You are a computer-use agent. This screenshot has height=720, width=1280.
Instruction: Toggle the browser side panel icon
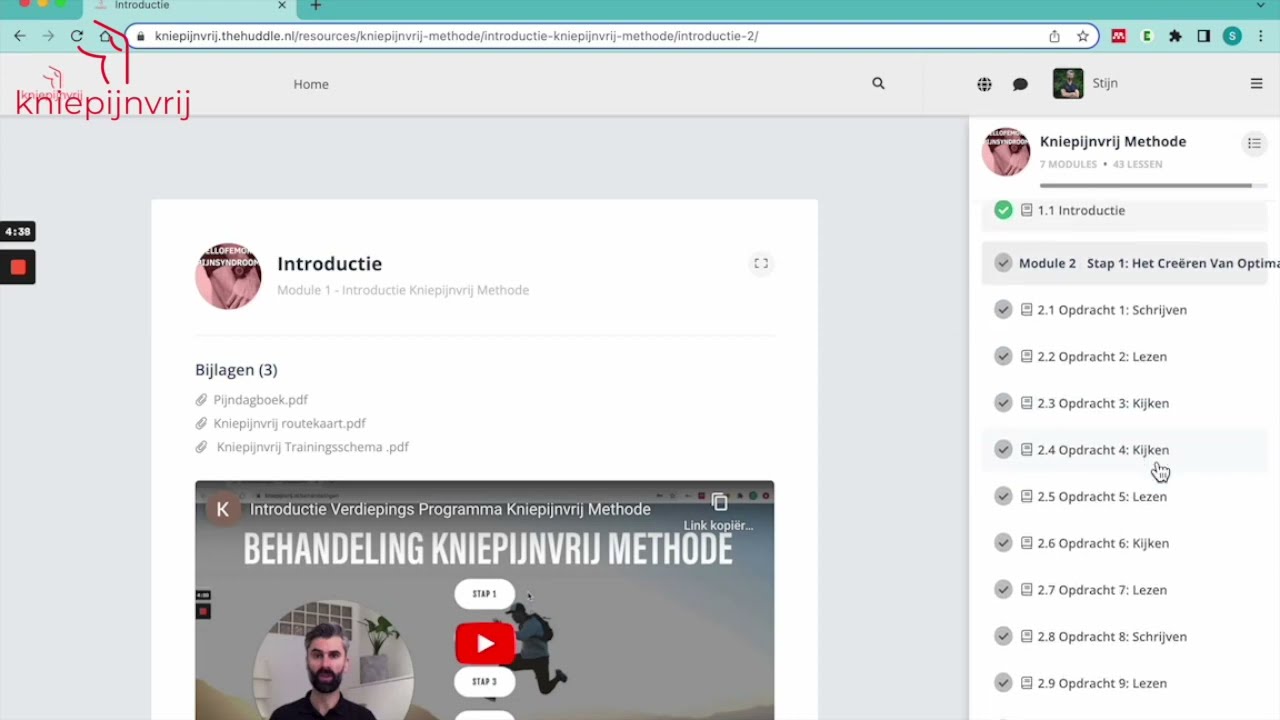(x=1204, y=36)
